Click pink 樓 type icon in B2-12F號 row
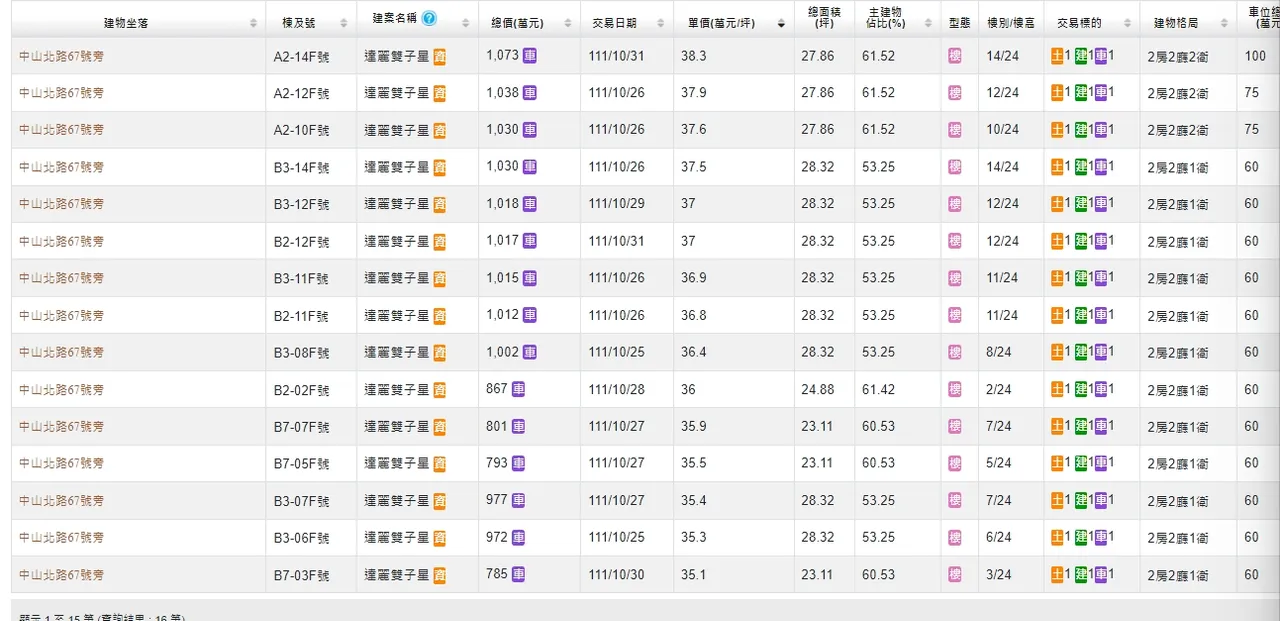The width and height of the screenshot is (1280, 621). coord(955,241)
